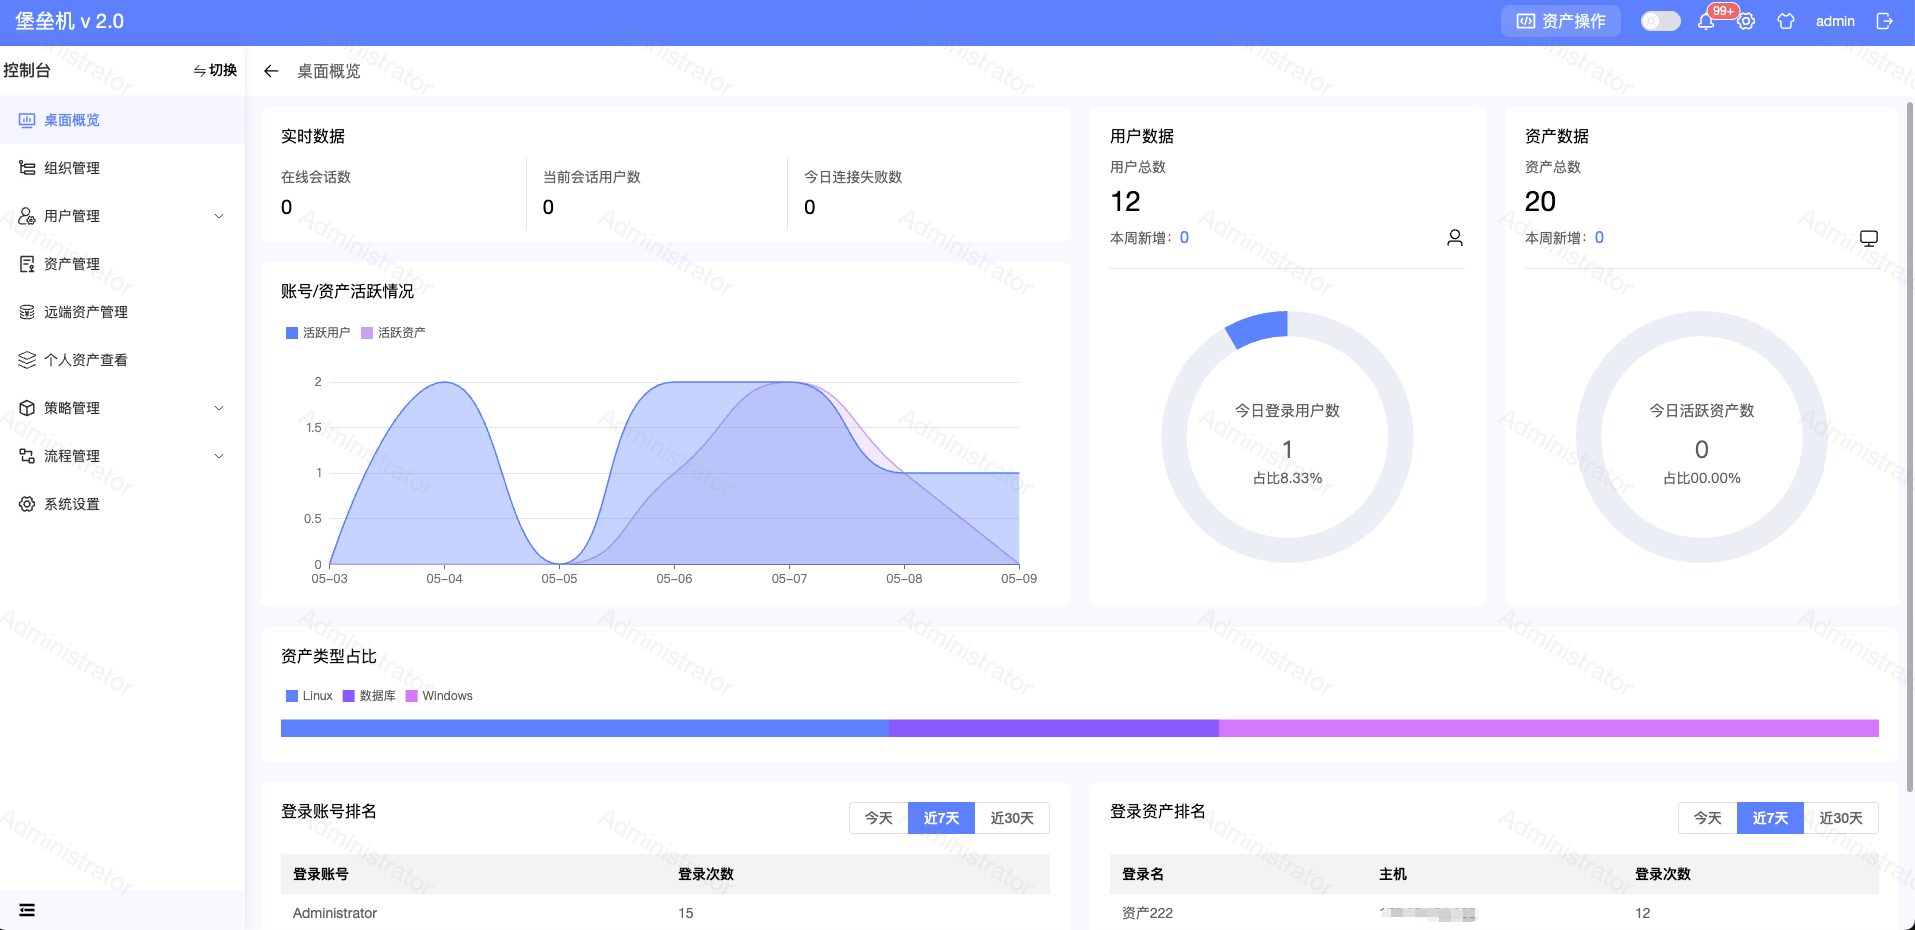Expand the 策略管理 submenu chevron
Image resolution: width=1915 pixels, height=930 pixels.
(x=219, y=408)
